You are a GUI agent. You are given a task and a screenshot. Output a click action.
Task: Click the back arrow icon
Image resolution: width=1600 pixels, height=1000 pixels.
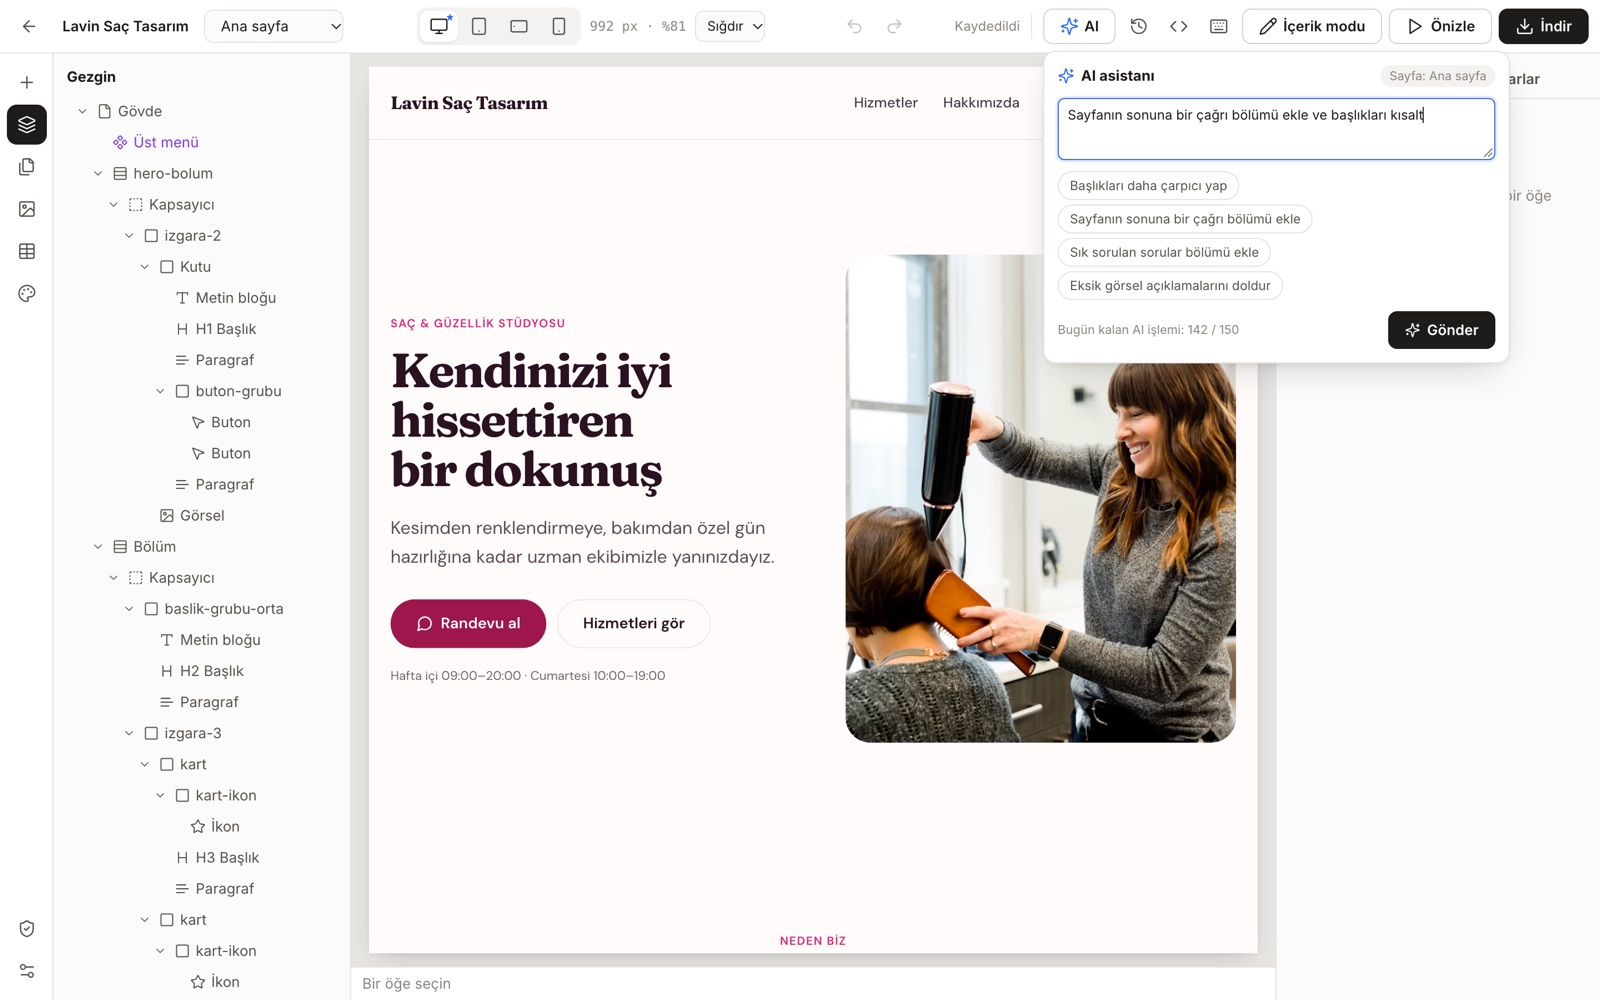pos(29,26)
